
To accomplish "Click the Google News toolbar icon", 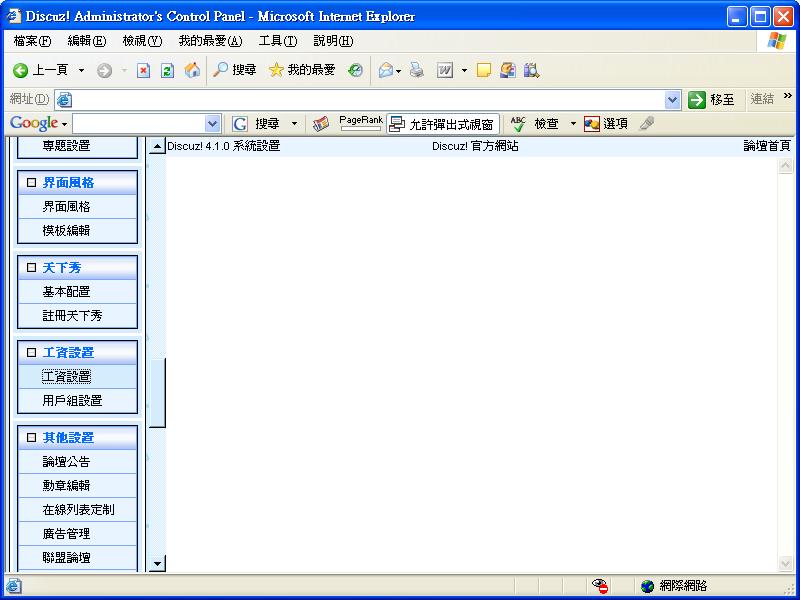I will click(x=320, y=123).
